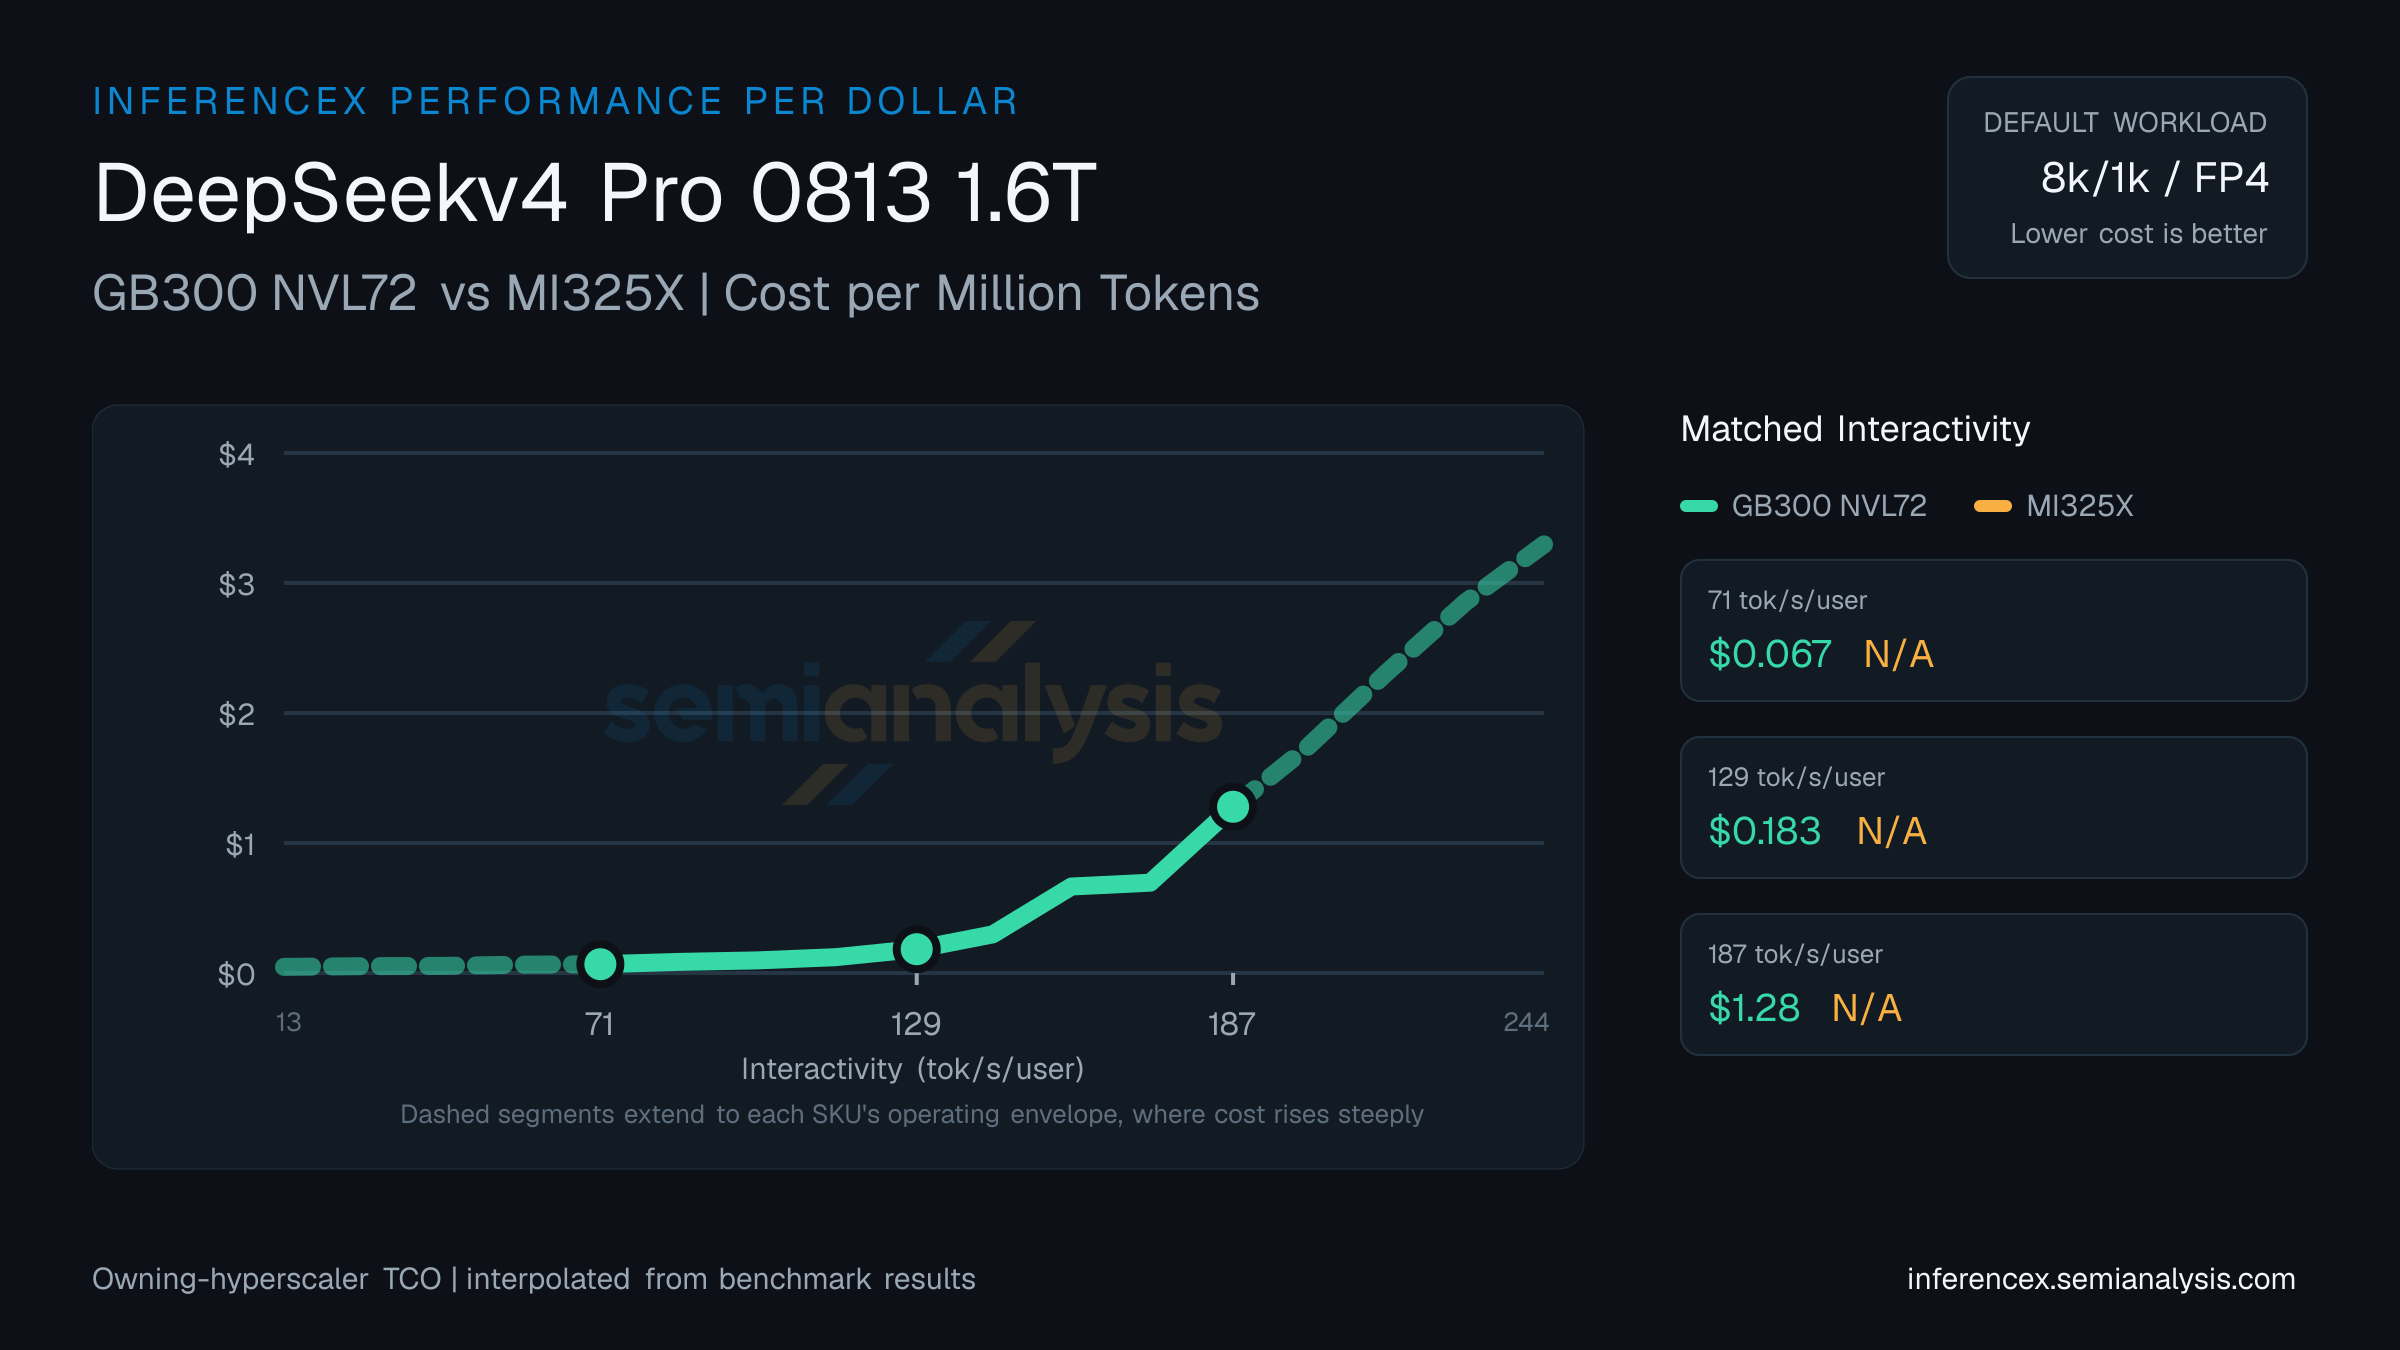This screenshot has width=2400, height=1350.
Task: Click the data point at 71 tok/s/user
Action: (600, 964)
